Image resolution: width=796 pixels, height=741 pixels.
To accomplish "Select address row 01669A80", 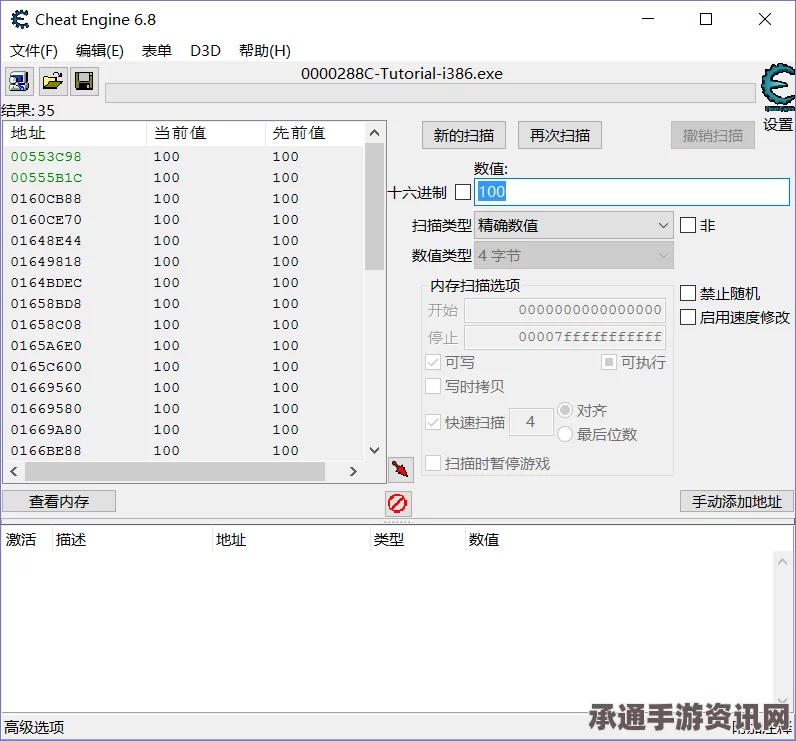I will 184,429.
